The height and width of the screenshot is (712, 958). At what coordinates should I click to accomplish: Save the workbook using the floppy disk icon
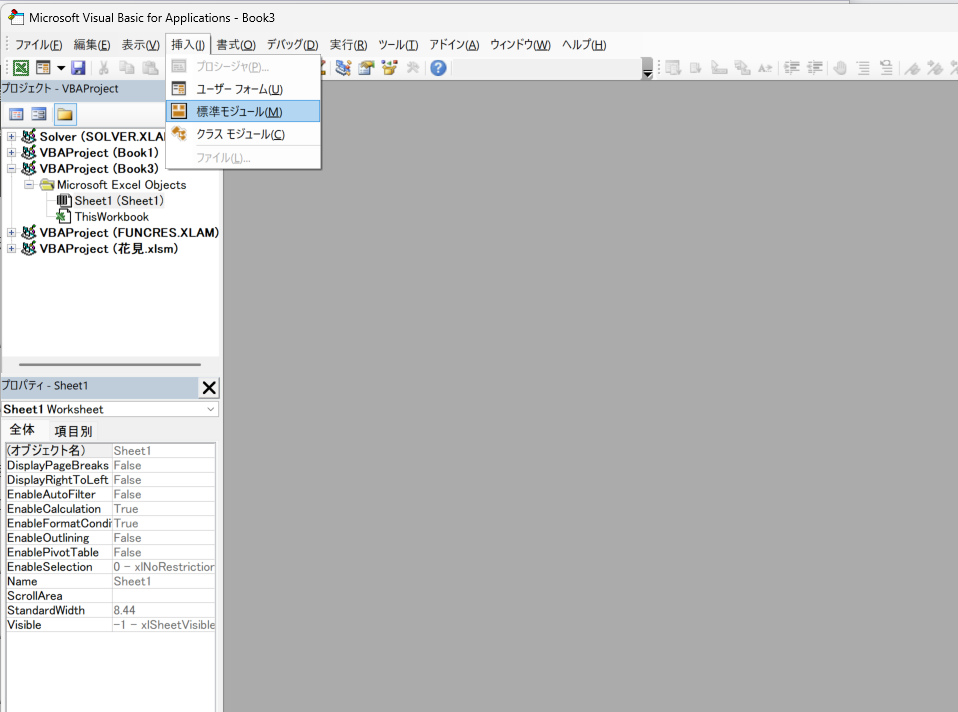(78, 68)
